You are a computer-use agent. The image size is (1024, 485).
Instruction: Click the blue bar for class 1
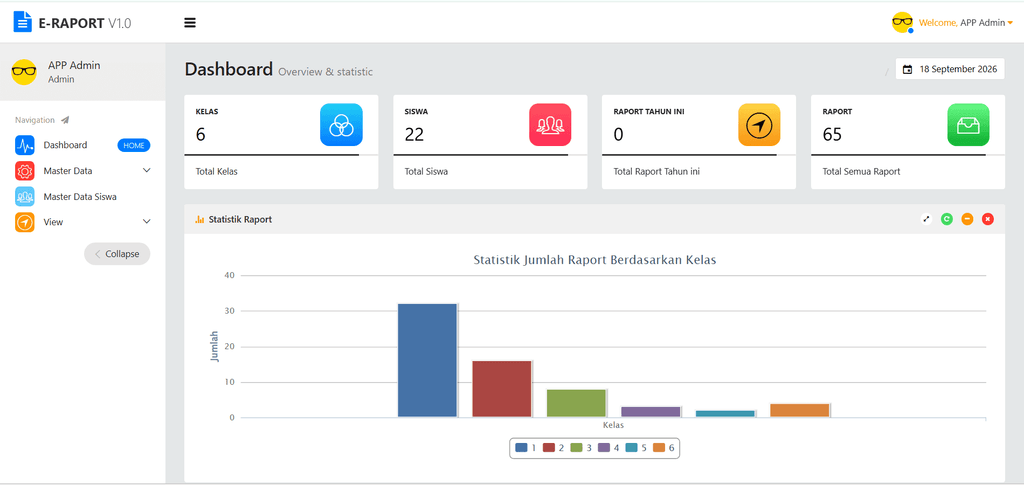[428, 360]
